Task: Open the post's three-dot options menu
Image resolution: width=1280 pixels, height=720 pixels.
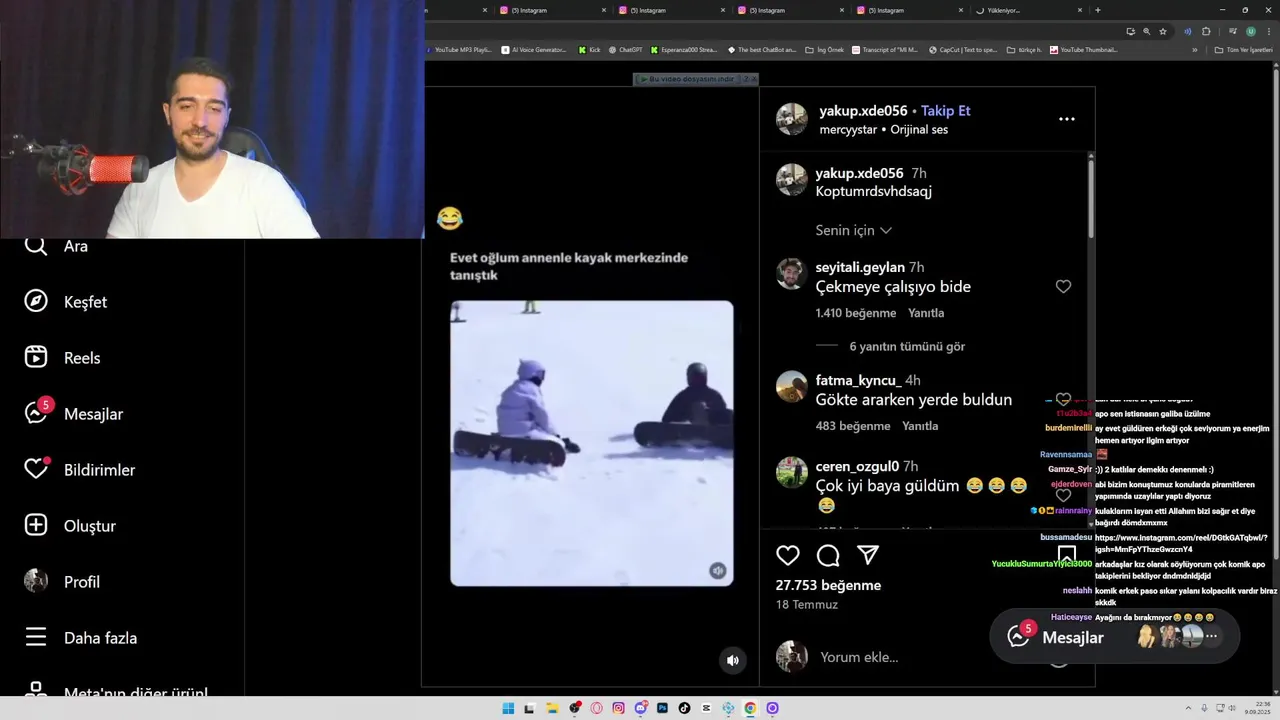Action: [1067, 119]
